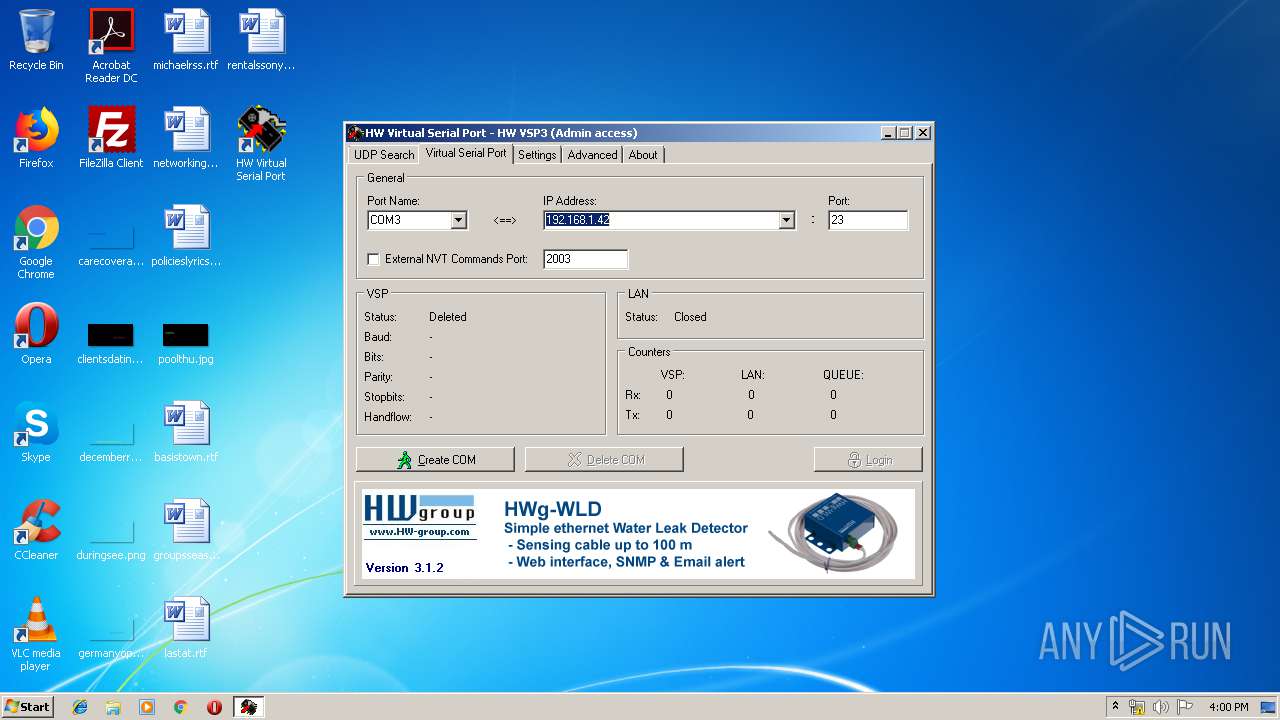
Task: Open the Windows Start menu
Action: click(x=28, y=707)
